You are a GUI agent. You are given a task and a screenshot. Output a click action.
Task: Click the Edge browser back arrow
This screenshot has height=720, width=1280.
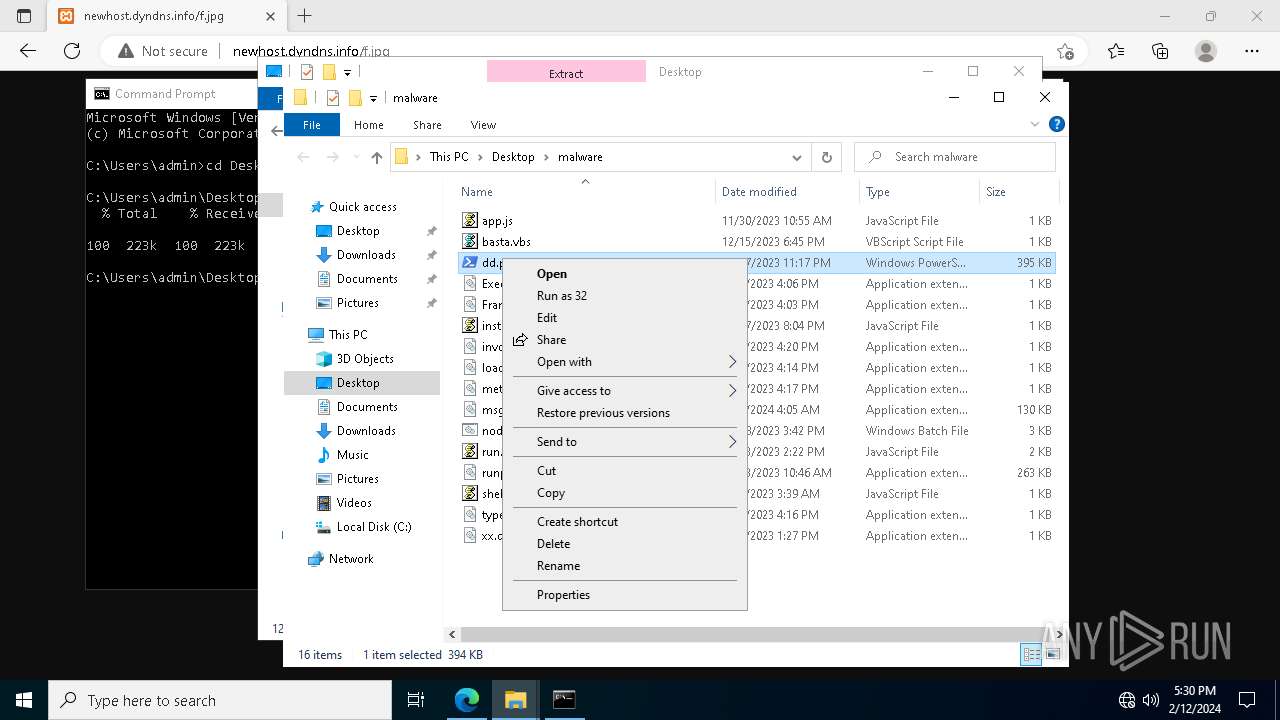[x=28, y=51]
